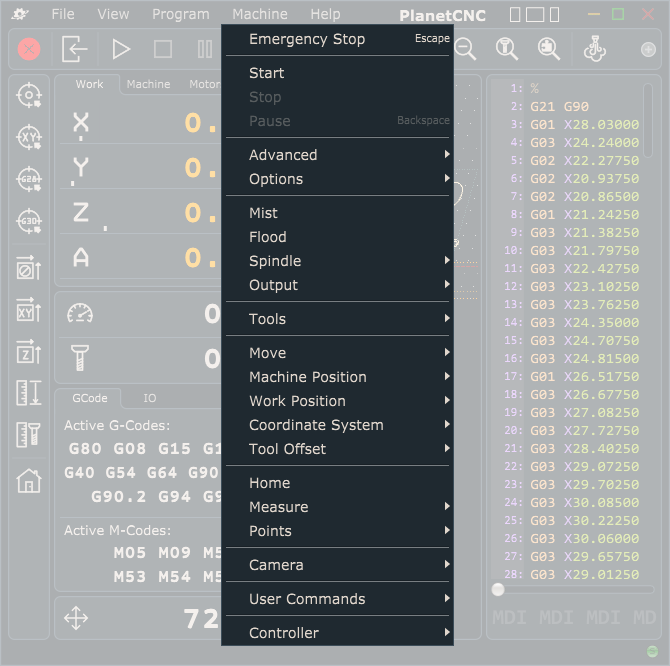Image resolution: width=670 pixels, height=666 pixels.
Task: Click the Move to XY zero icon
Action: point(29,137)
